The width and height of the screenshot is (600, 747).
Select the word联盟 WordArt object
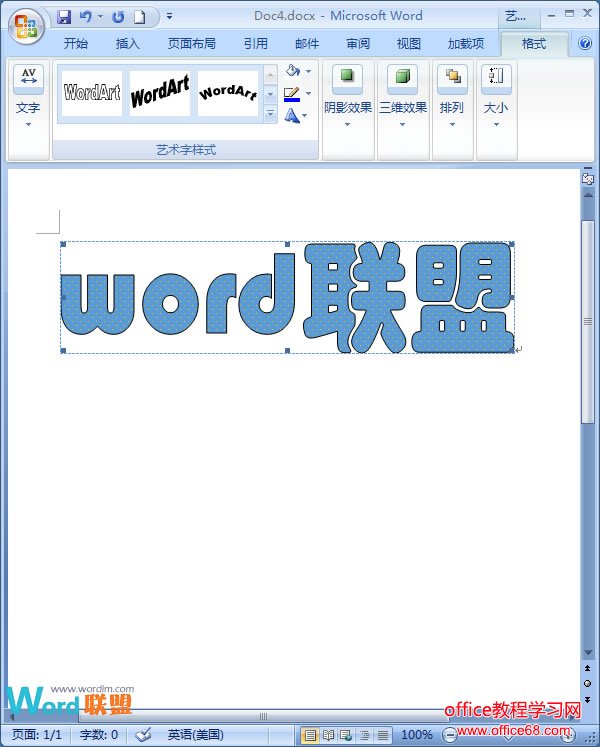click(x=288, y=298)
